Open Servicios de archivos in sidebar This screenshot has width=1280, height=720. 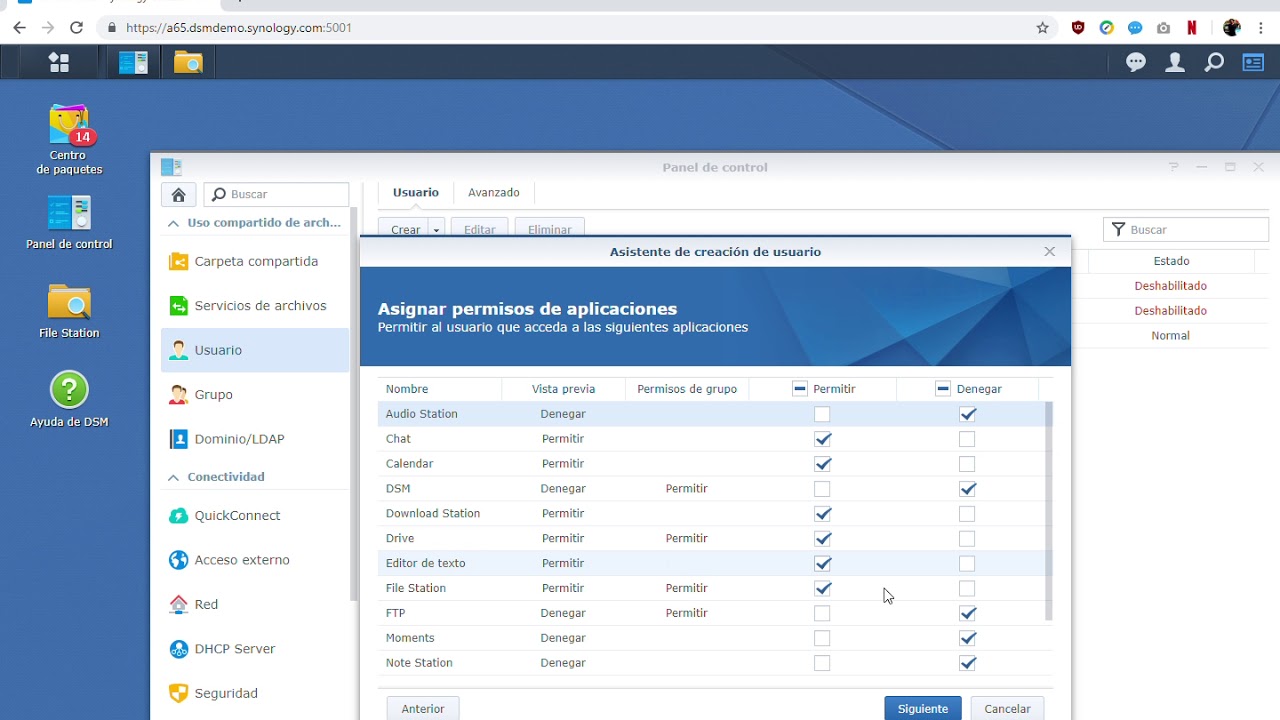point(255,305)
